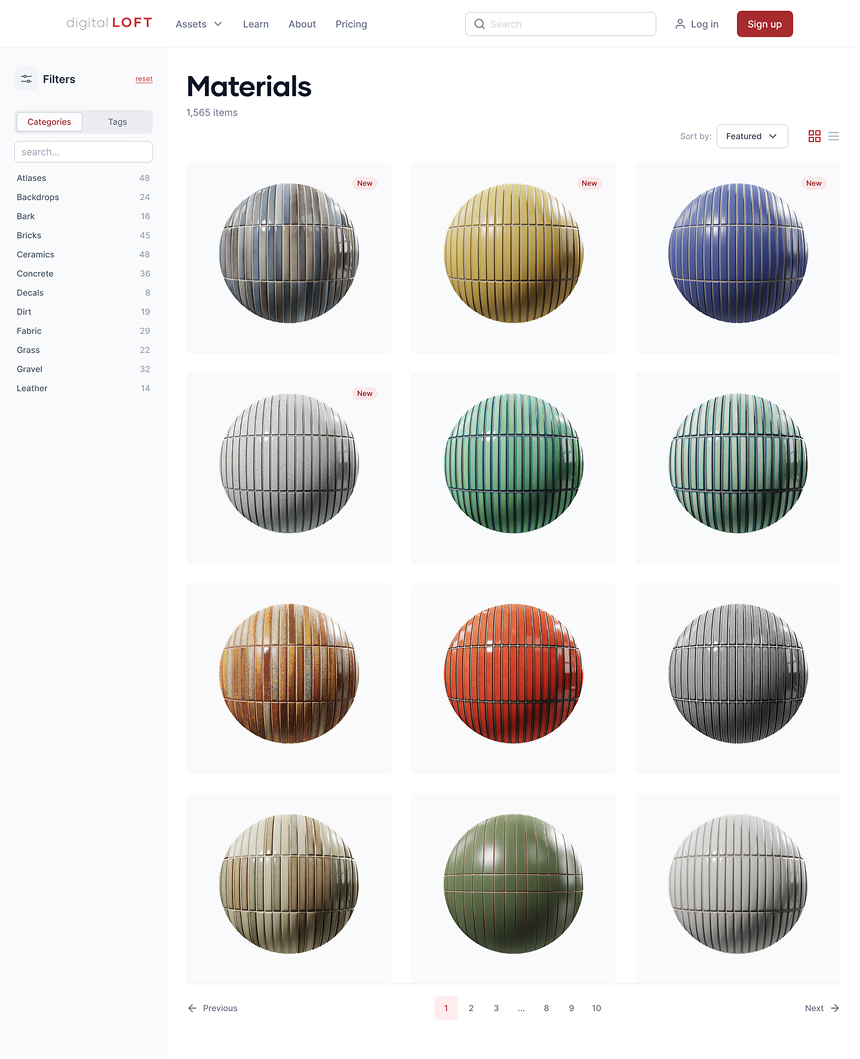This screenshot has width=860, height=1059.
Task: Click the pagination ellipsis
Action: click(521, 1008)
